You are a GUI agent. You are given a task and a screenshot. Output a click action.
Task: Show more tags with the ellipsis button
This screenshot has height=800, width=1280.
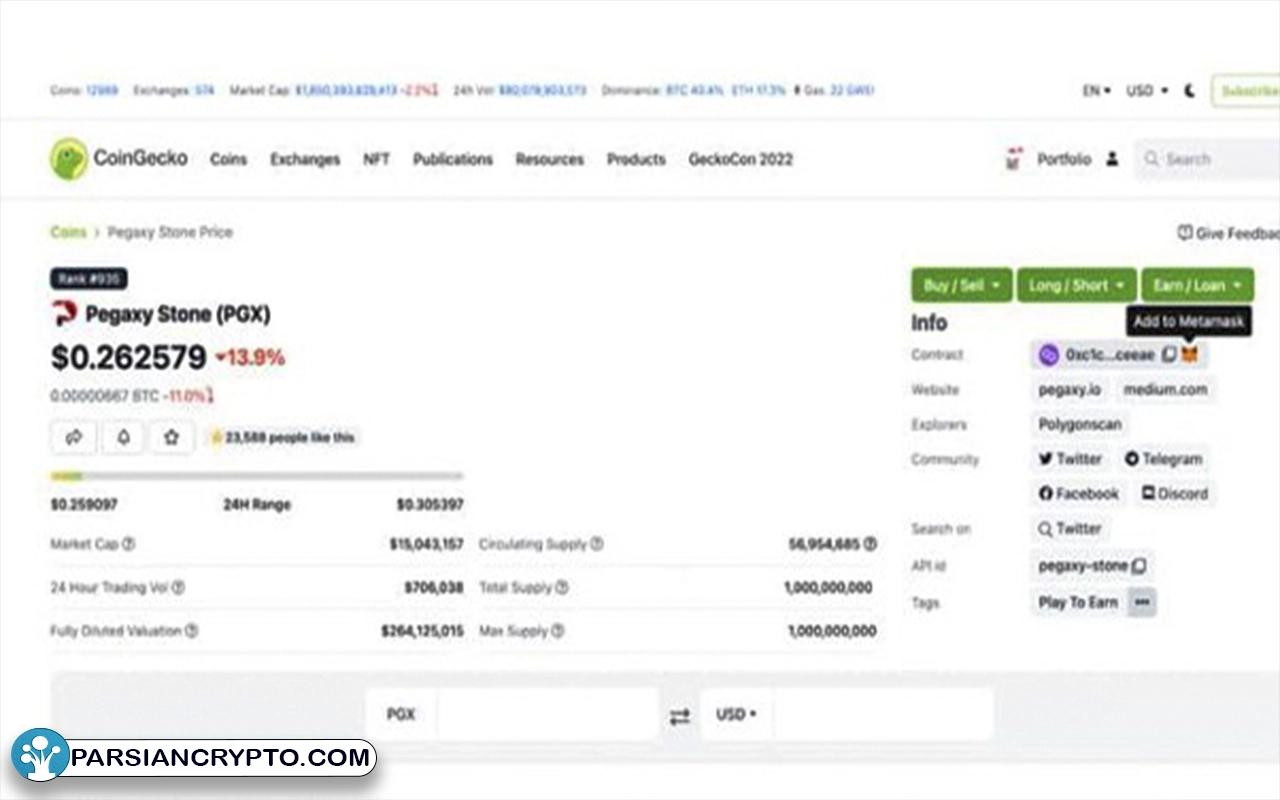(x=1142, y=602)
